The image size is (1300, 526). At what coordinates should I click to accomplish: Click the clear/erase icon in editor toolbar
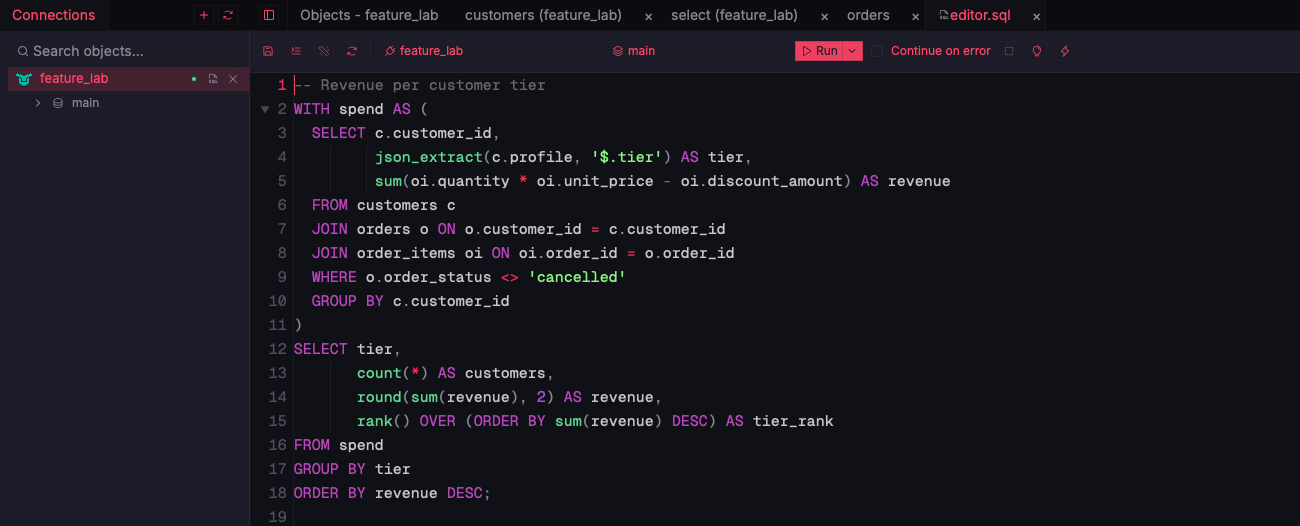pyautogui.click(x=324, y=51)
